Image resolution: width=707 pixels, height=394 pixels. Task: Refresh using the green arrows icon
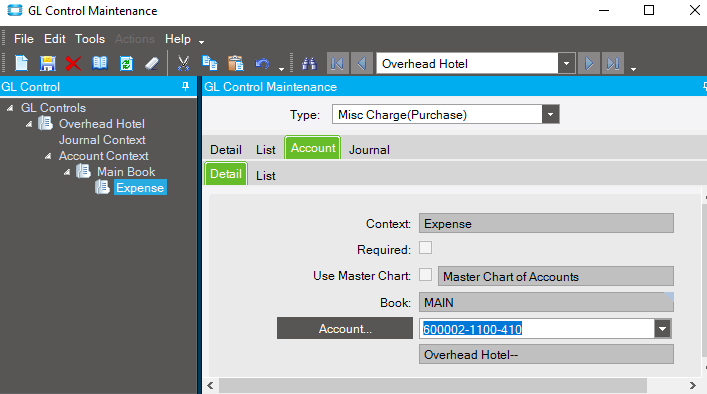pyautogui.click(x=126, y=63)
